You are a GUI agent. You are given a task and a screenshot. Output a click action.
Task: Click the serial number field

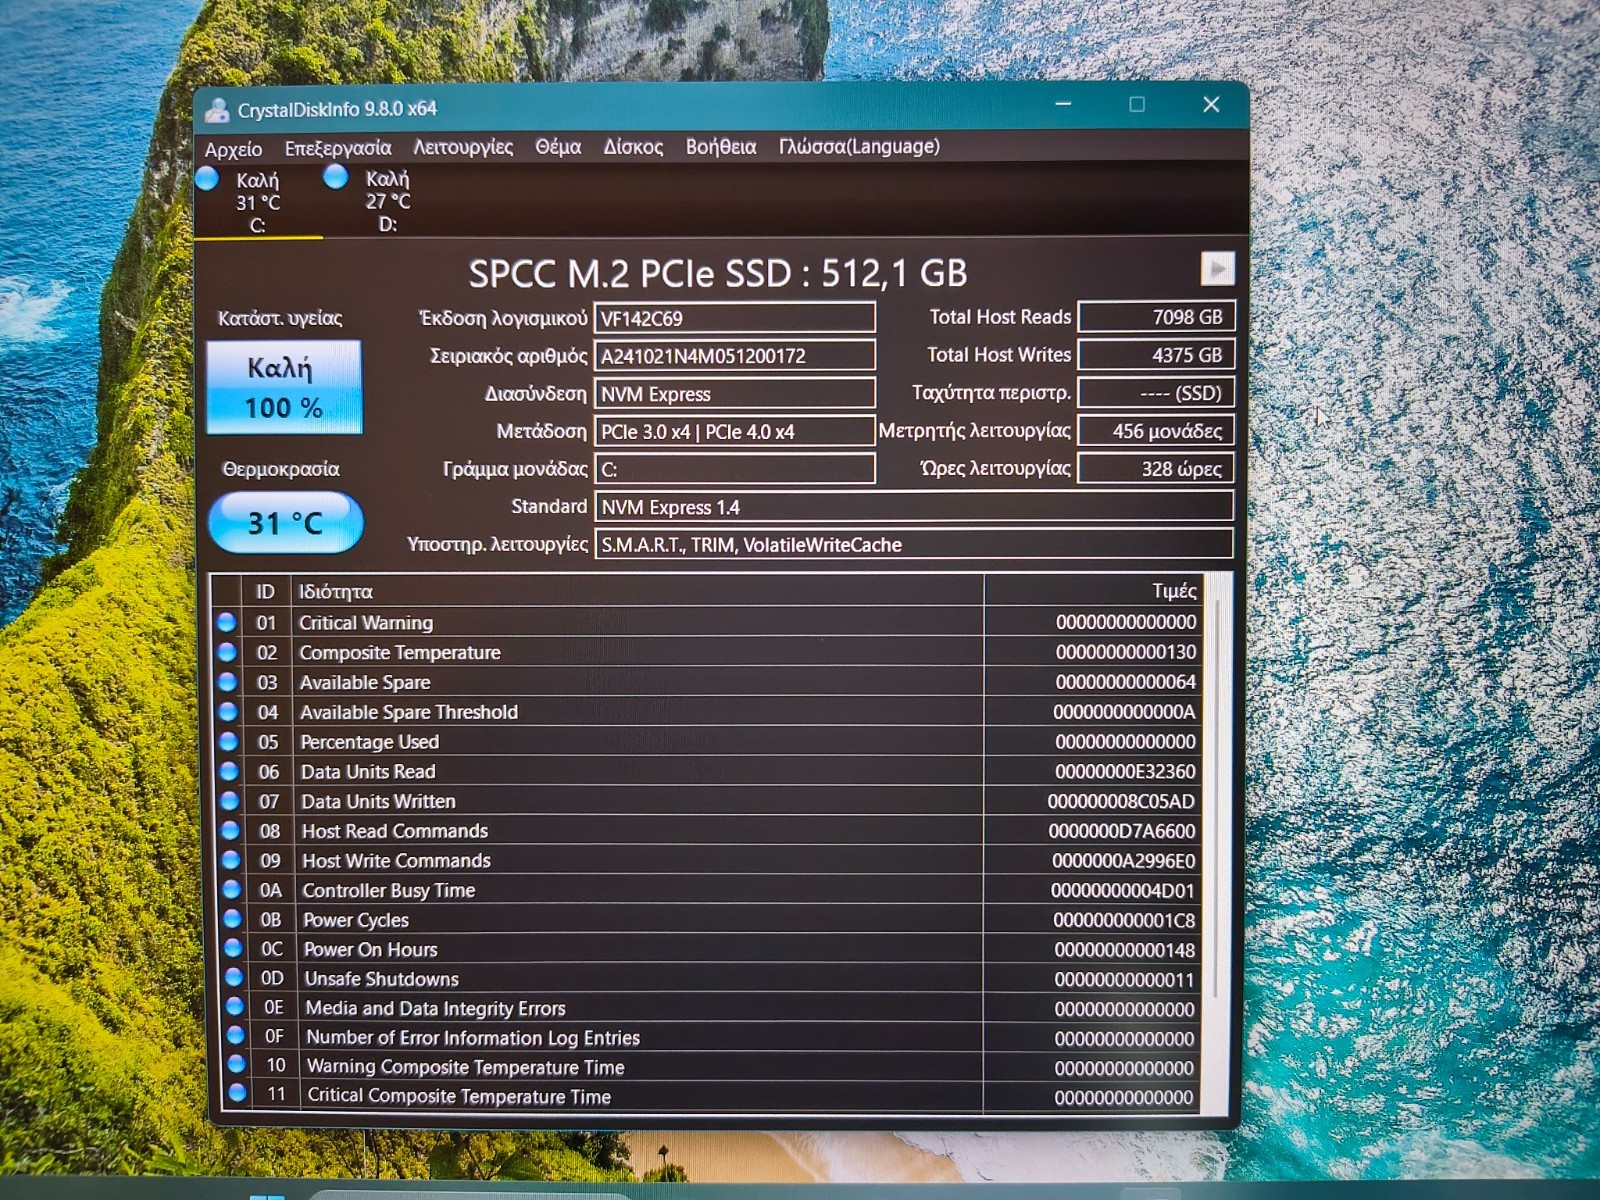pos(735,356)
